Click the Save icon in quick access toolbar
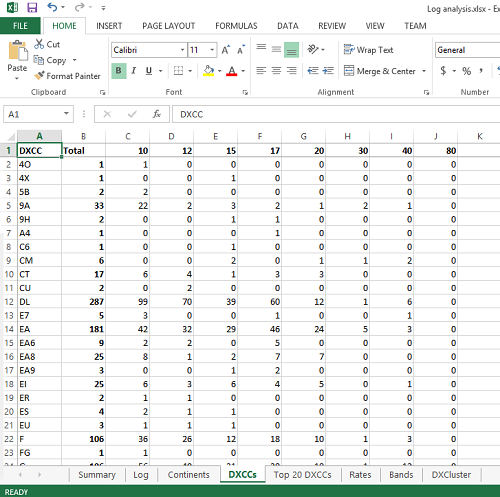Image resolution: width=500 pixels, height=497 pixels. (32, 7)
